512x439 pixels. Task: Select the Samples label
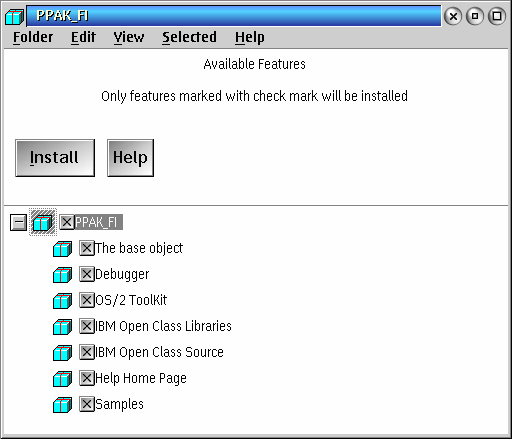pyautogui.click(x=119, y=404)
